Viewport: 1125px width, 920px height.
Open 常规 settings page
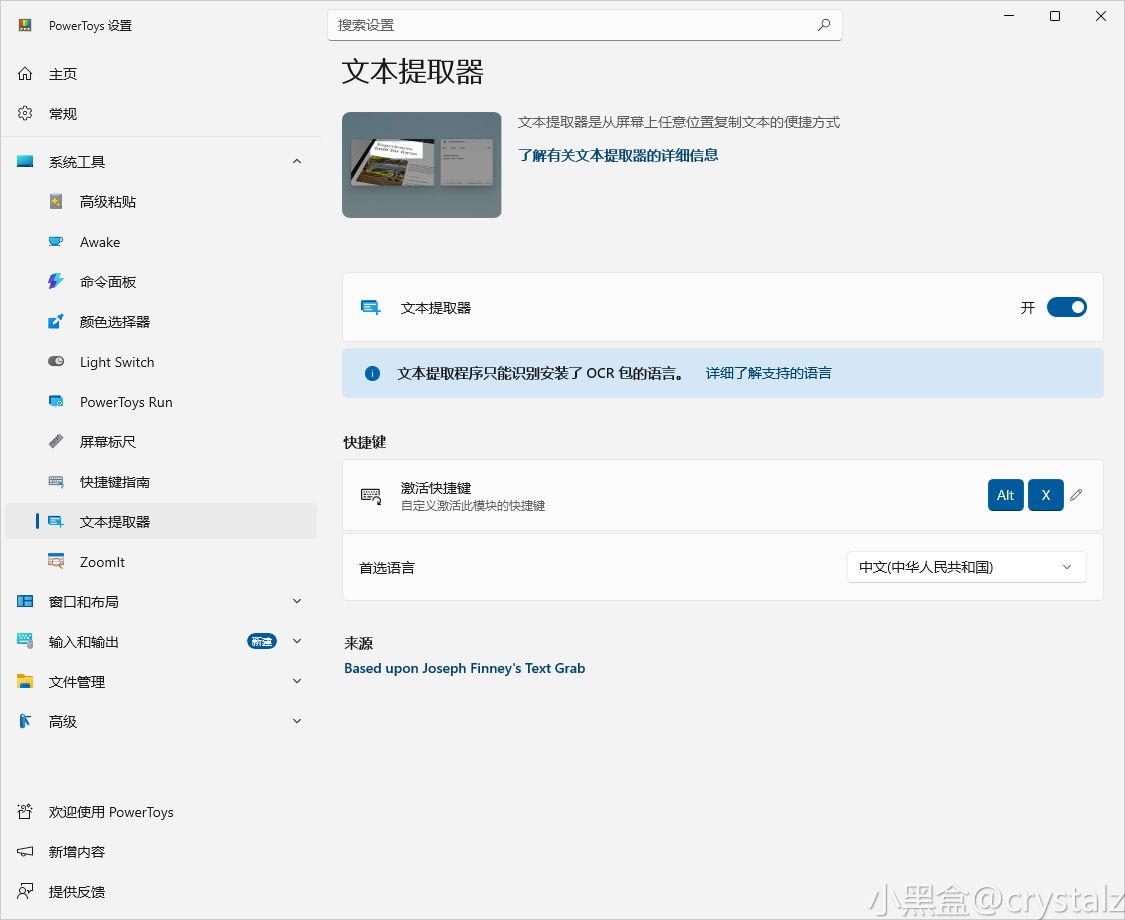tap(161, 113)
